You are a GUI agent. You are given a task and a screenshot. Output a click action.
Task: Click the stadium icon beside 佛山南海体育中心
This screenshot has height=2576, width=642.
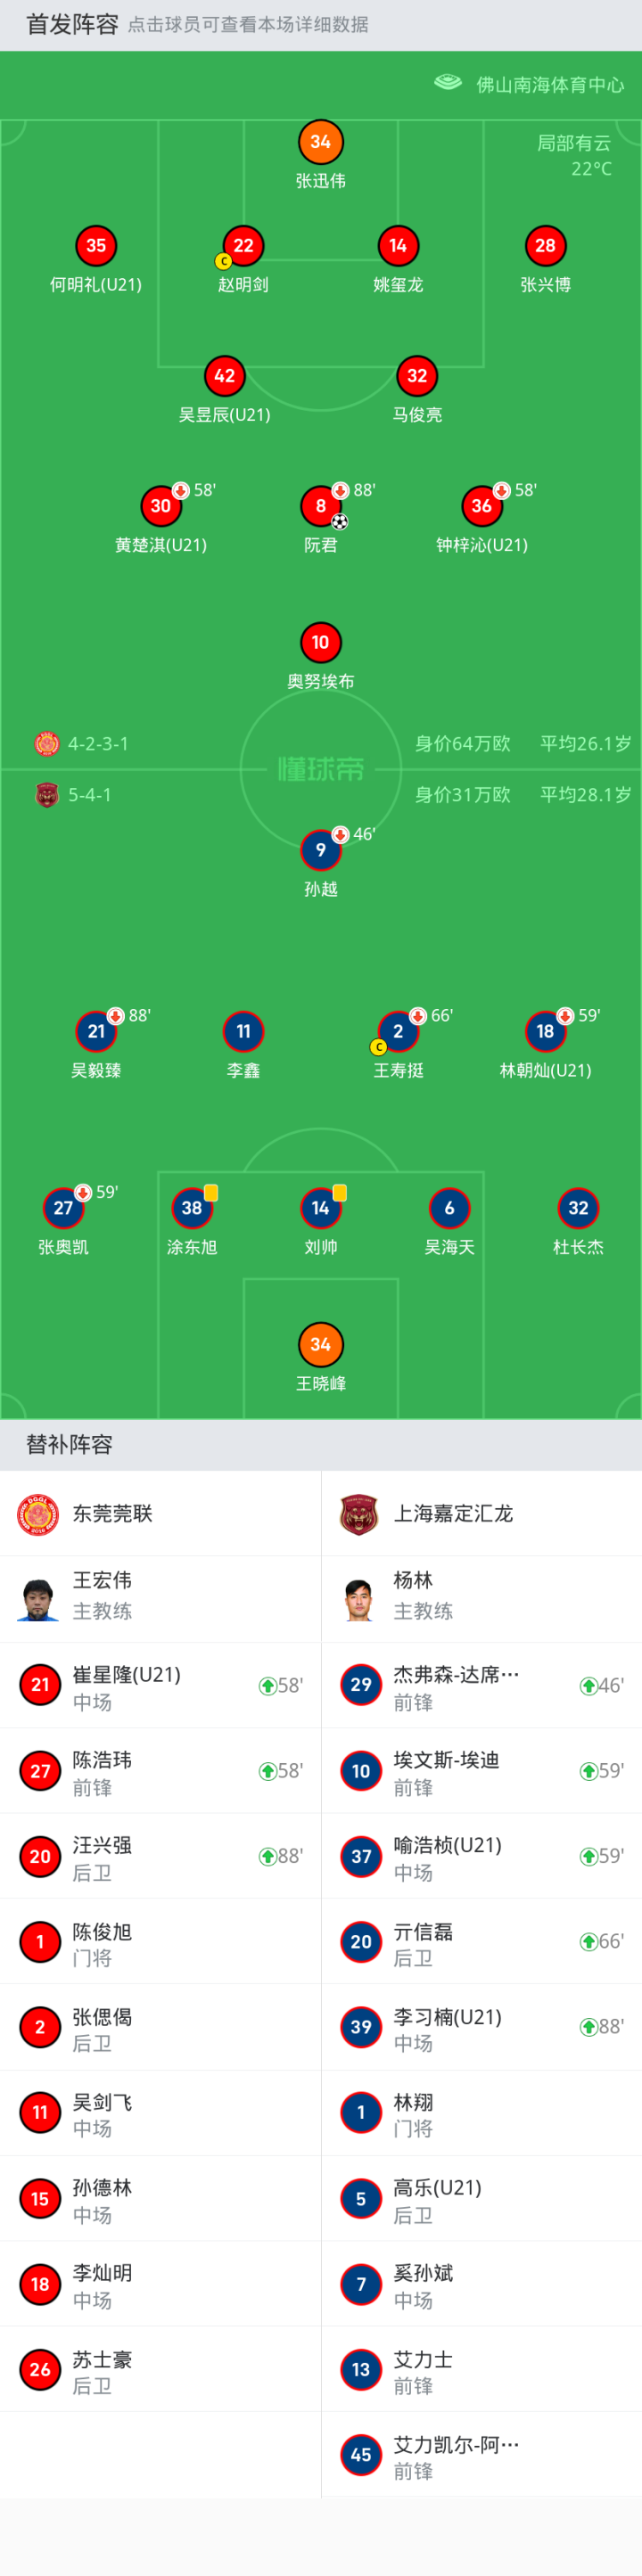click(x=447, y=83)
